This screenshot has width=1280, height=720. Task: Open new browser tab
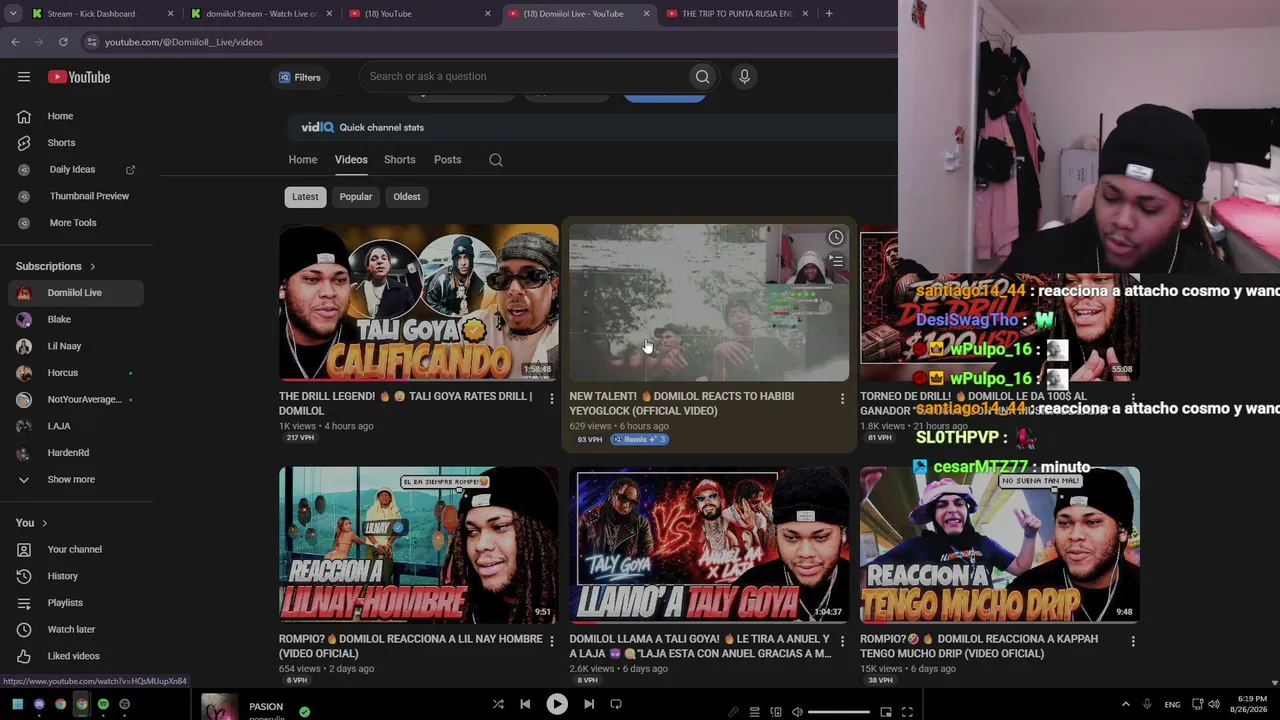(x=829, y=14)
